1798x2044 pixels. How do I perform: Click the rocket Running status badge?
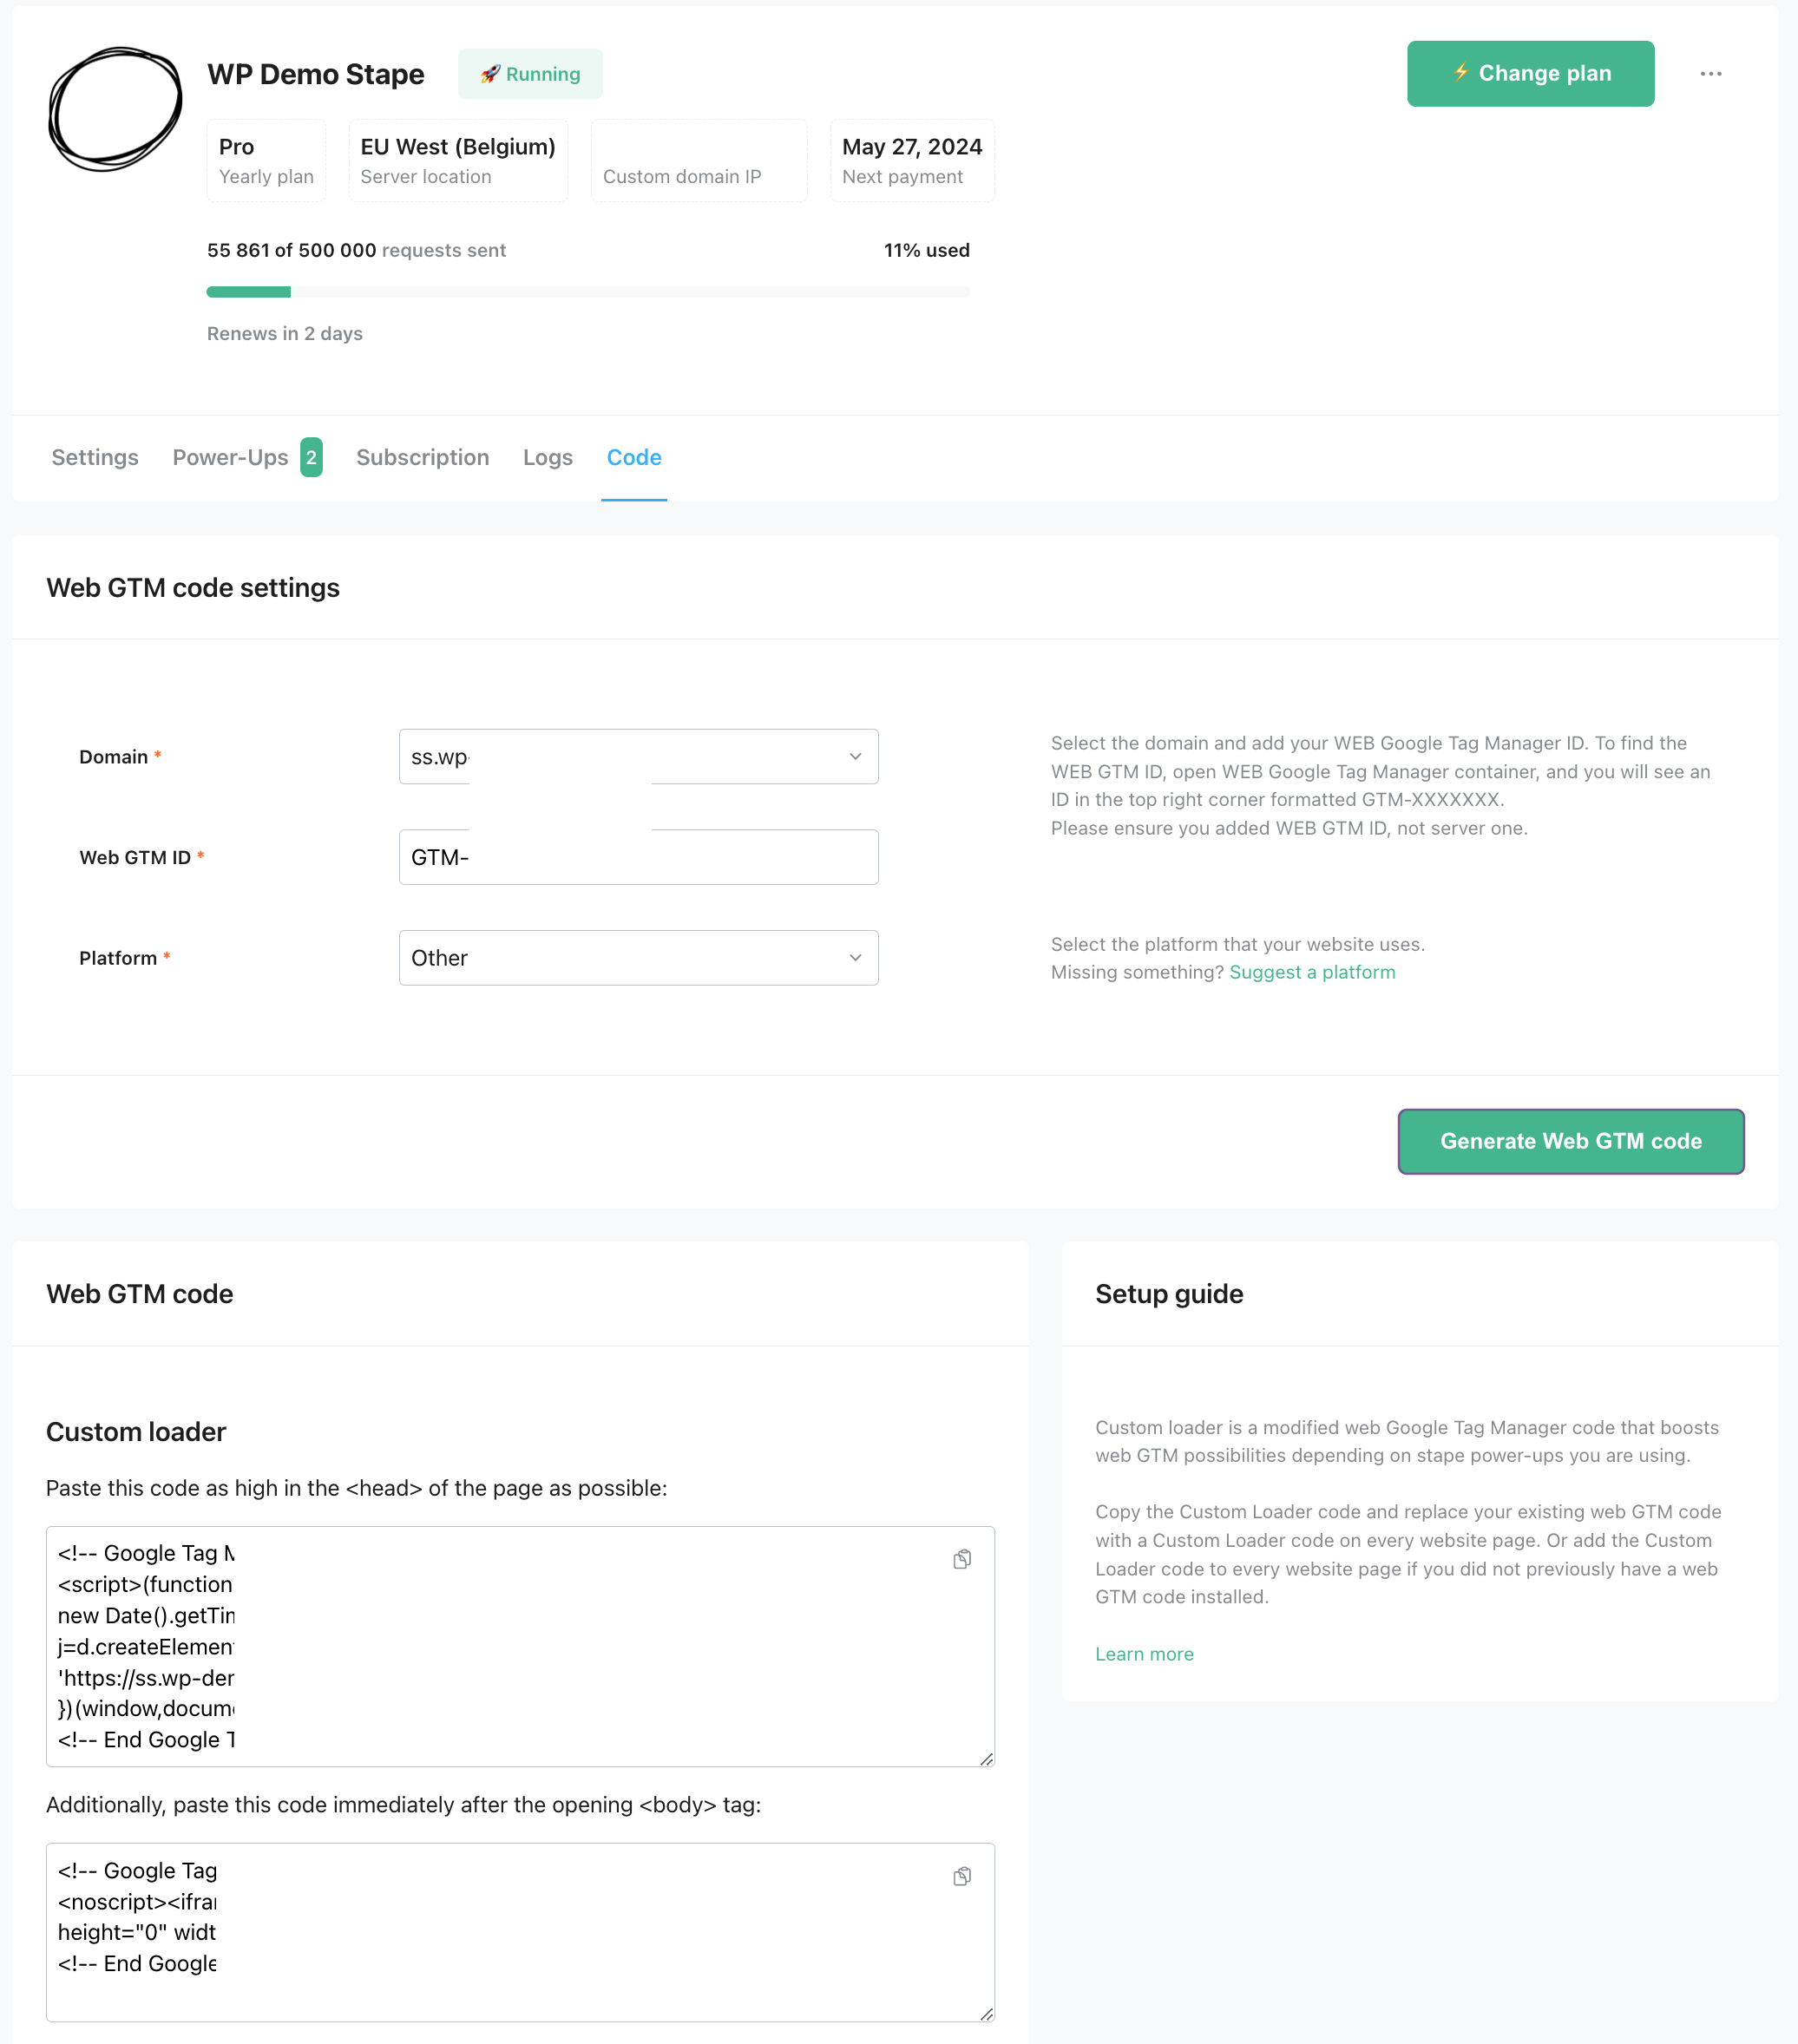pyautogui.click(x=530, y=73)
